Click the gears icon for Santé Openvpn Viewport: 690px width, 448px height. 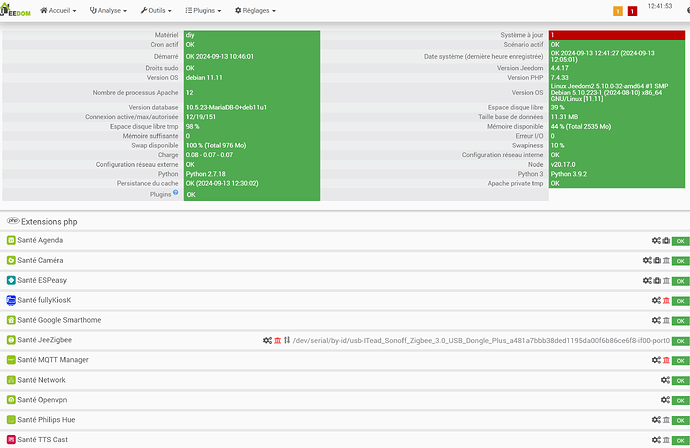click(x=665, y=400)
